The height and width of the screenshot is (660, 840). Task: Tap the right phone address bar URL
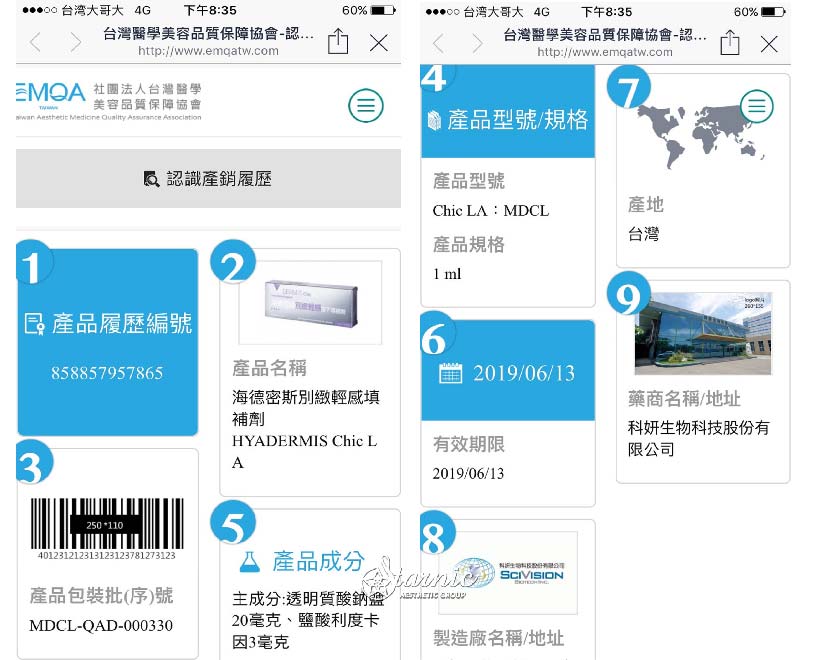point(605,52)
